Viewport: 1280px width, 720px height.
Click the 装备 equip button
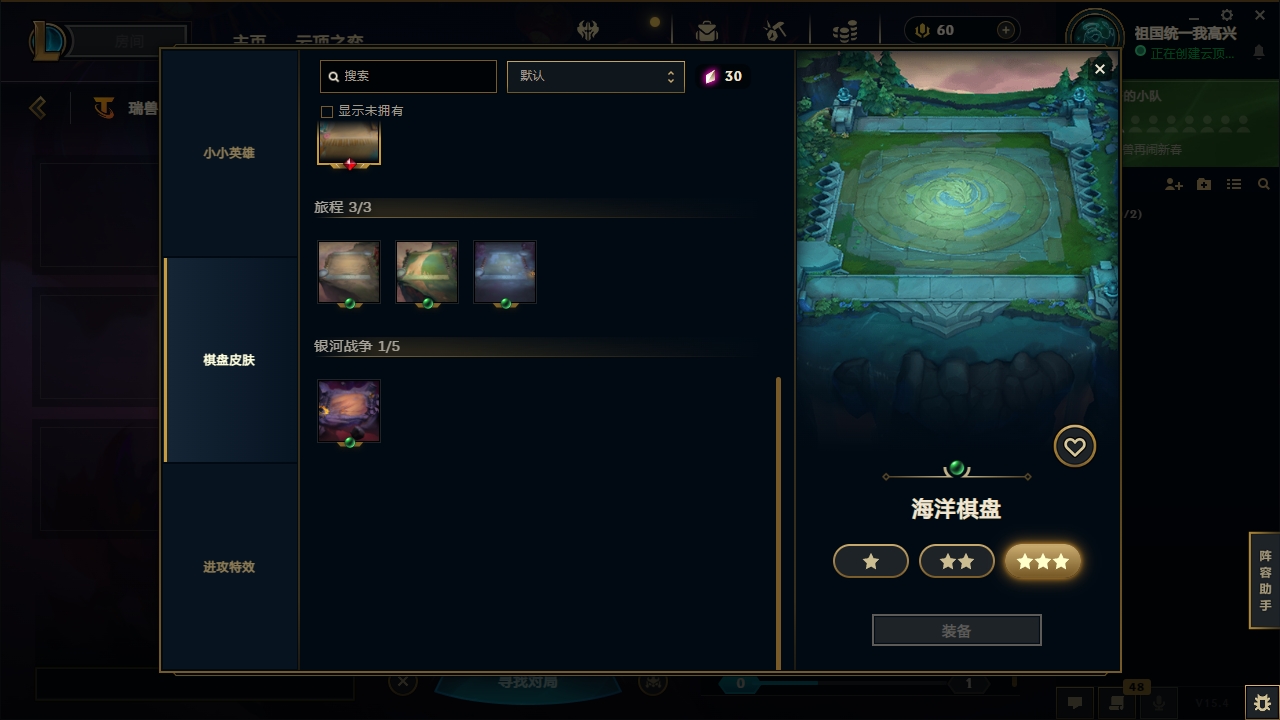pos(957,631)
